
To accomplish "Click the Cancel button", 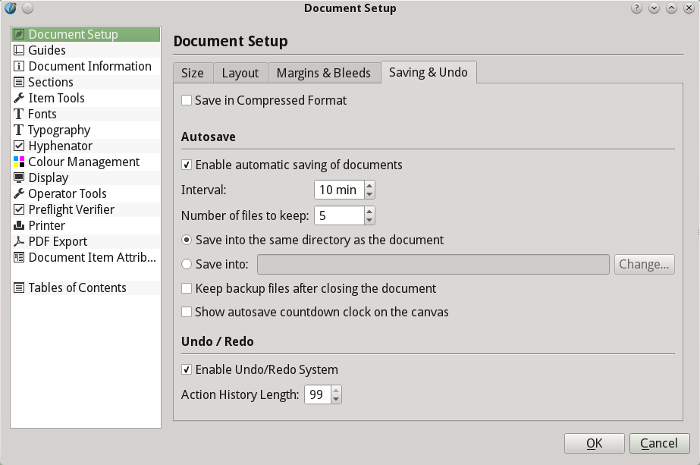I will (x=659, y=443).
